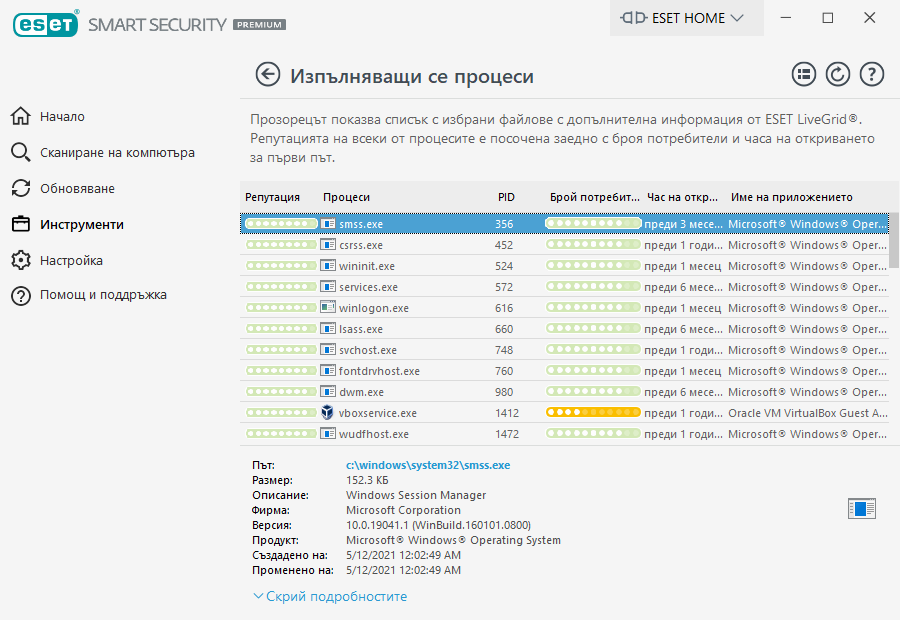Image resolution: width=900 pixels, height=620 pixels.
Task: Click the fontdrvhost.exe process icon
Action: tap(328, 370)
